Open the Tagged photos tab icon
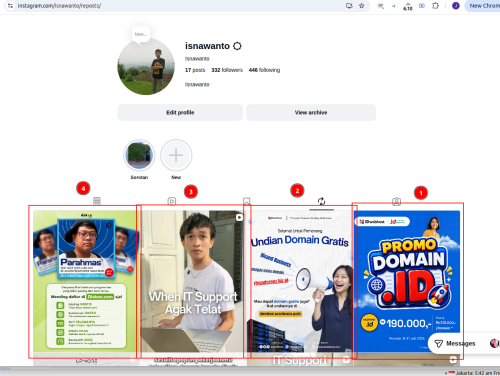Image resolution: width=500 pixels, height=376 pixels. coord(396,202)
